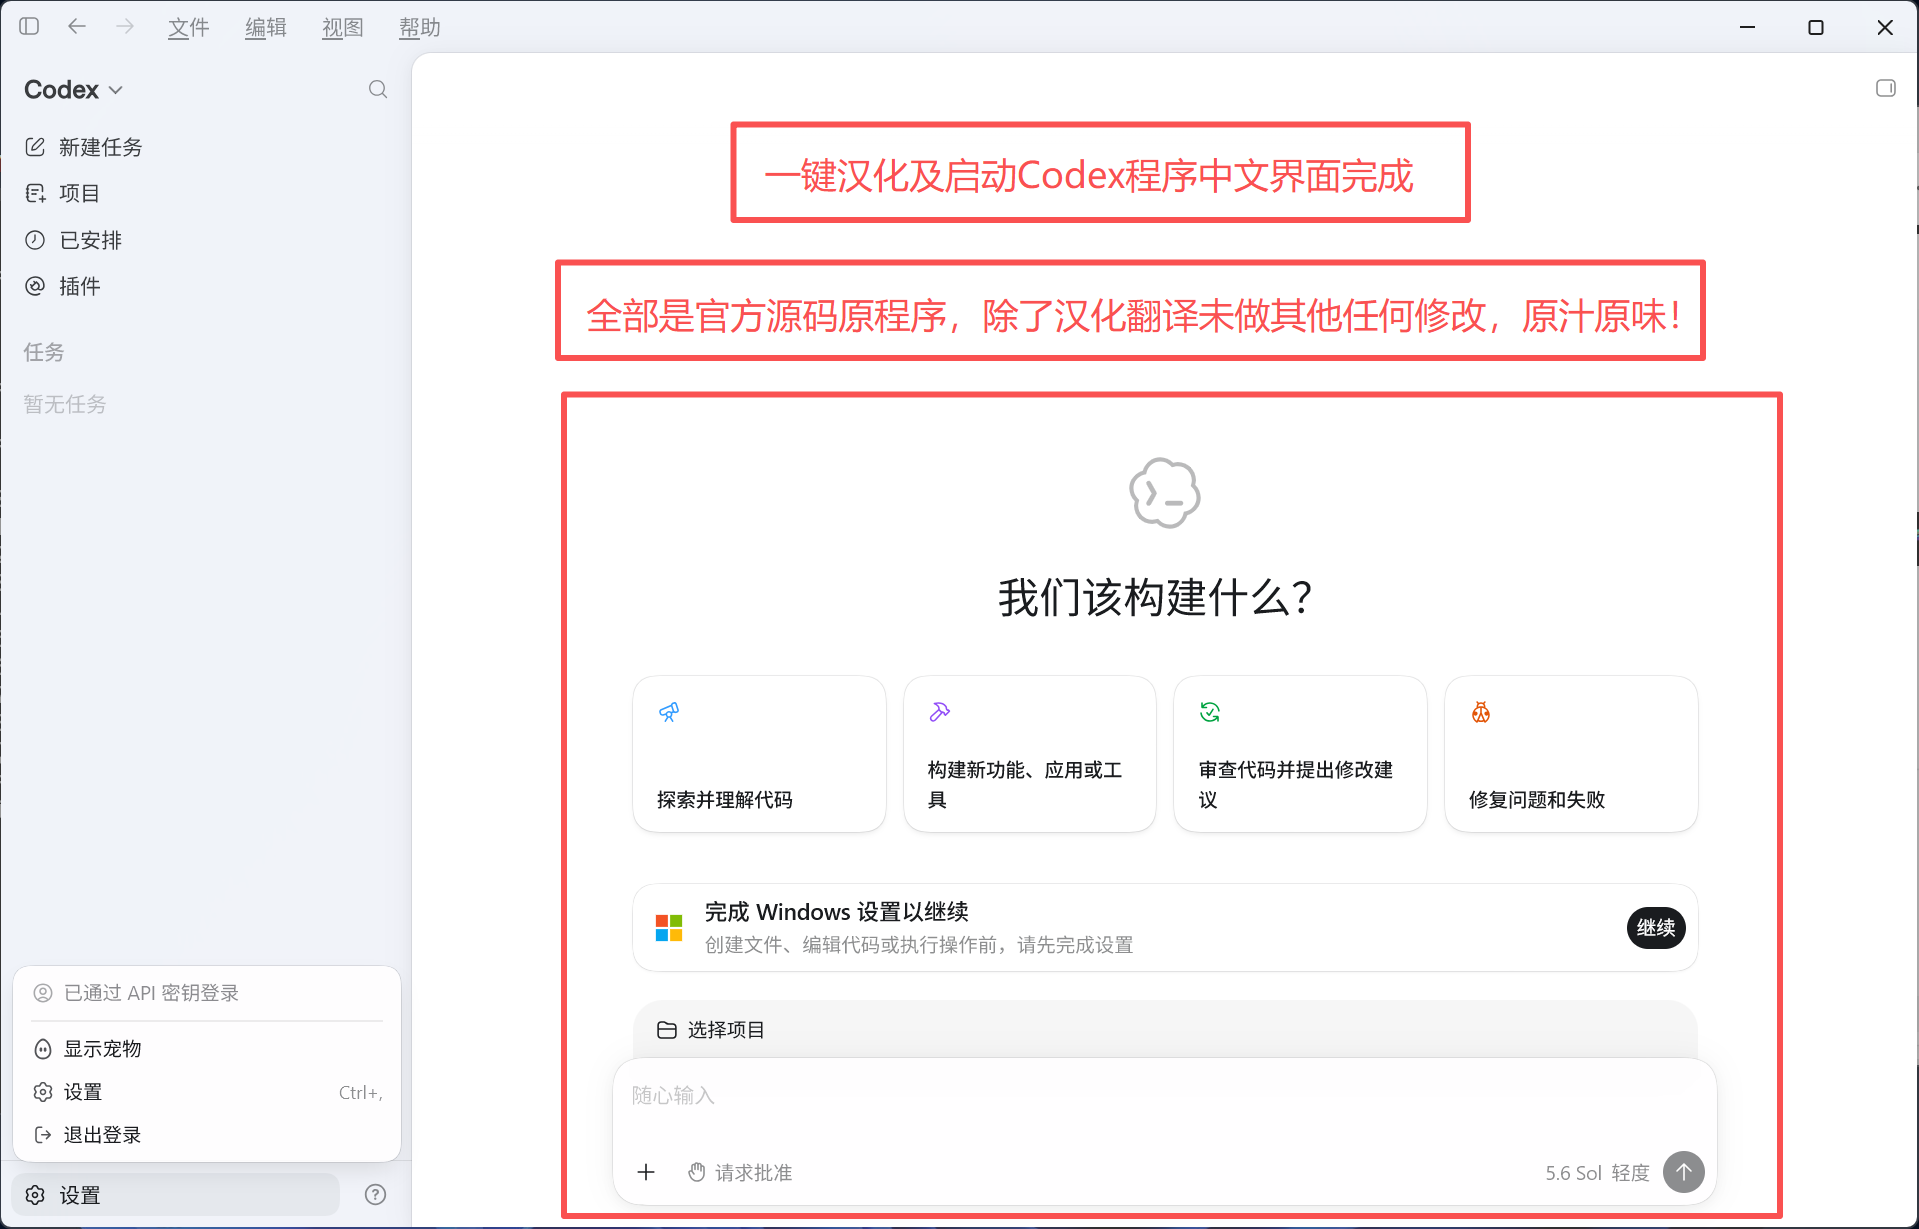This screenshot has width=1919, height=1229.
Task: Open the 编辑 menu
Action: 265,28
